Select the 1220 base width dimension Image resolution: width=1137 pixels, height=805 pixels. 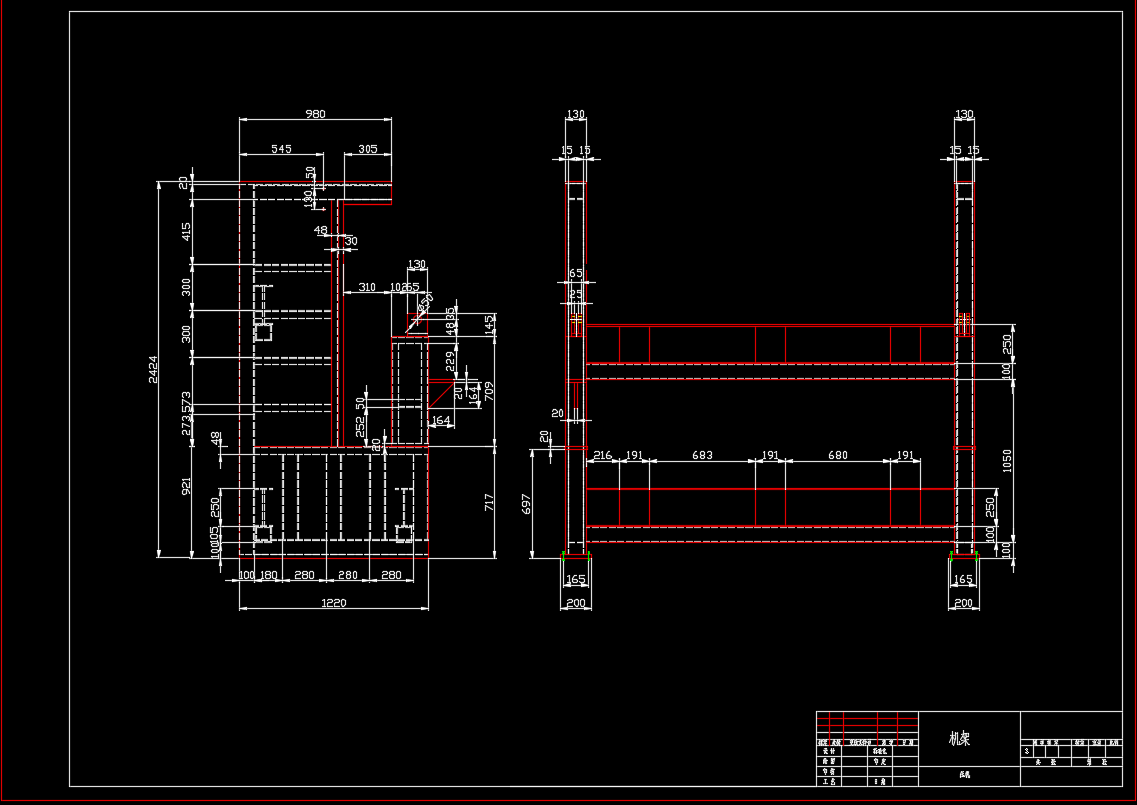pos(333,603)
